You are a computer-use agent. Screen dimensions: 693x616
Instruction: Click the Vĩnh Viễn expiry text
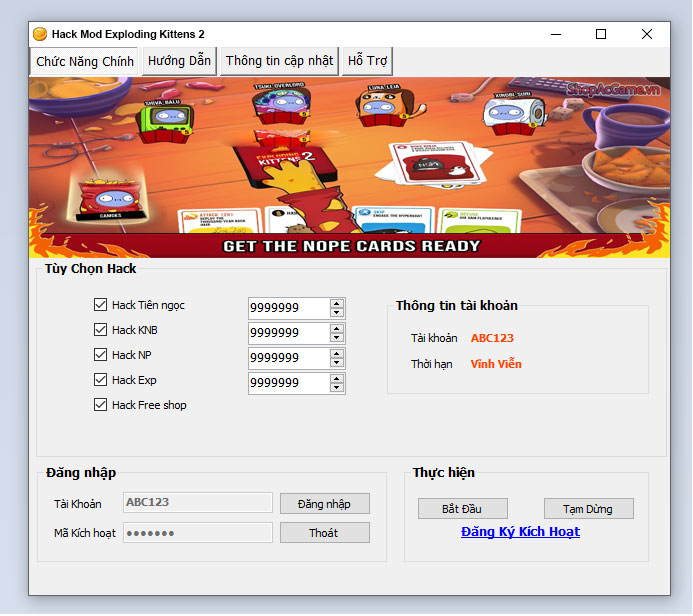click(x=496, y=364)
